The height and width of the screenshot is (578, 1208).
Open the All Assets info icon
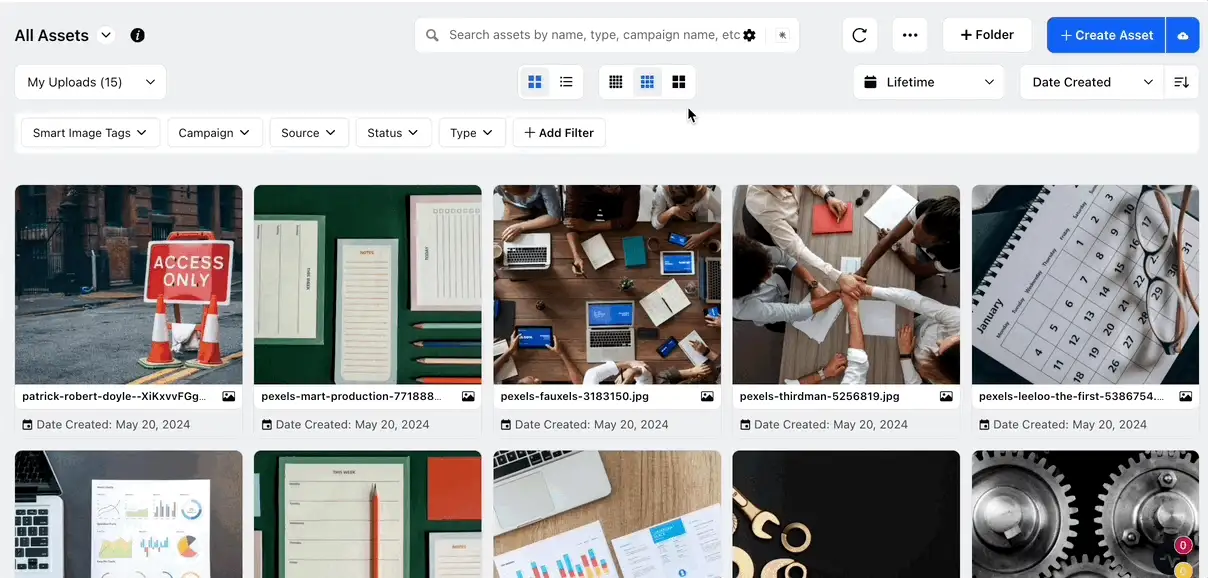[137, 34]
